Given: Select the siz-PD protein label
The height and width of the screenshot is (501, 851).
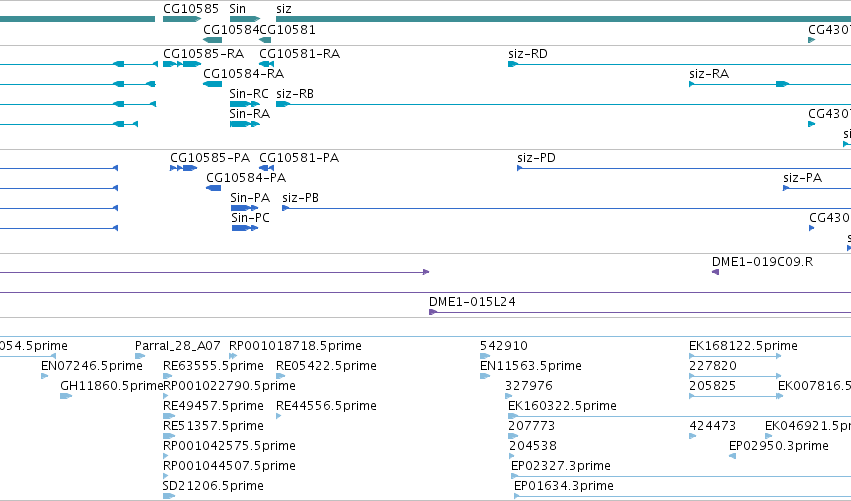Looking at the screenshot, I should pos(536,158).
